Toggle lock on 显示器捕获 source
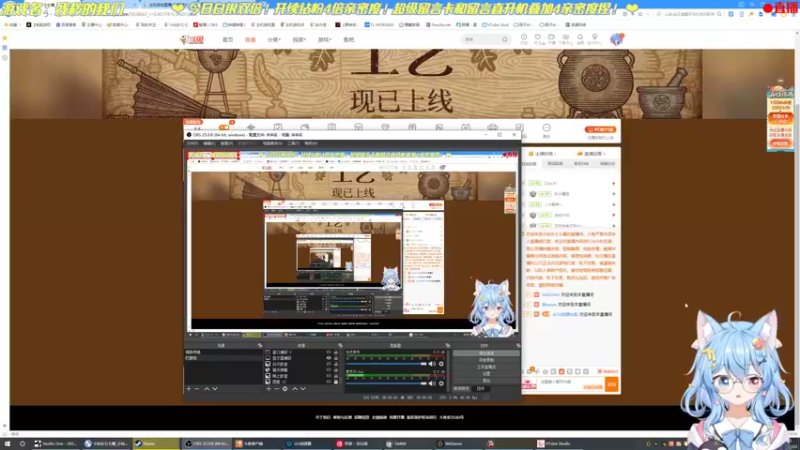The image size is (800, 450). [x=336, y=358]
